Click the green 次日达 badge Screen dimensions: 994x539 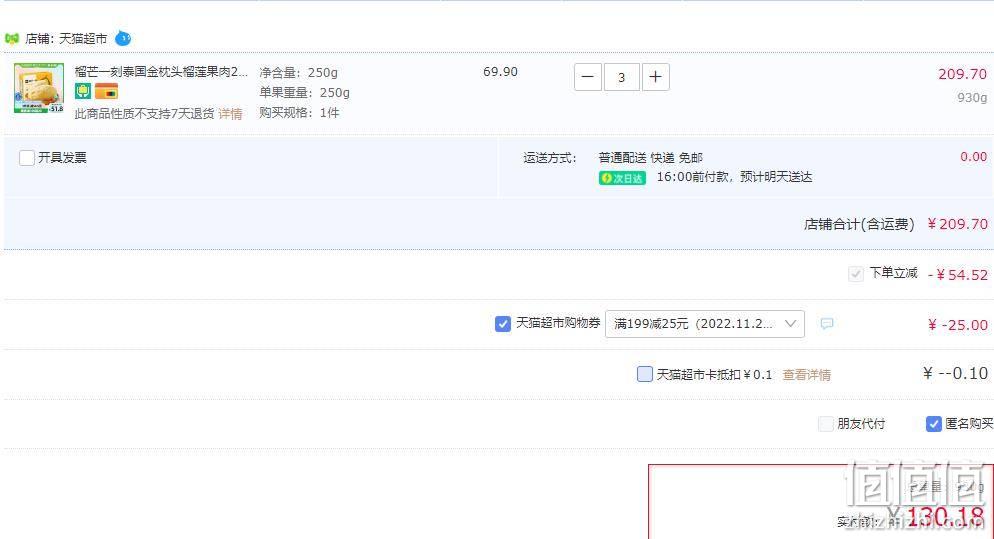tap(622, 178)
